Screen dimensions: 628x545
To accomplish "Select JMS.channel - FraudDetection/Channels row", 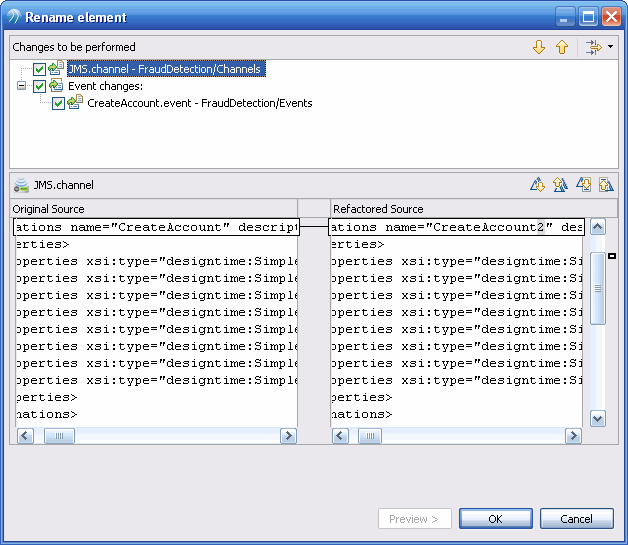I will click(x=166, y=69).
